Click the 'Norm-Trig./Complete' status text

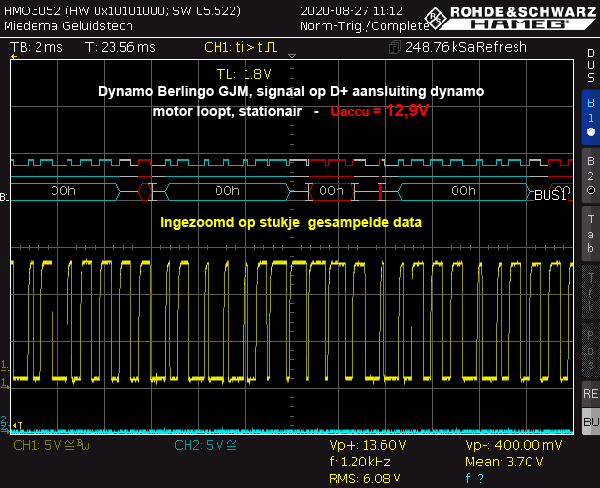coord(365,26)
